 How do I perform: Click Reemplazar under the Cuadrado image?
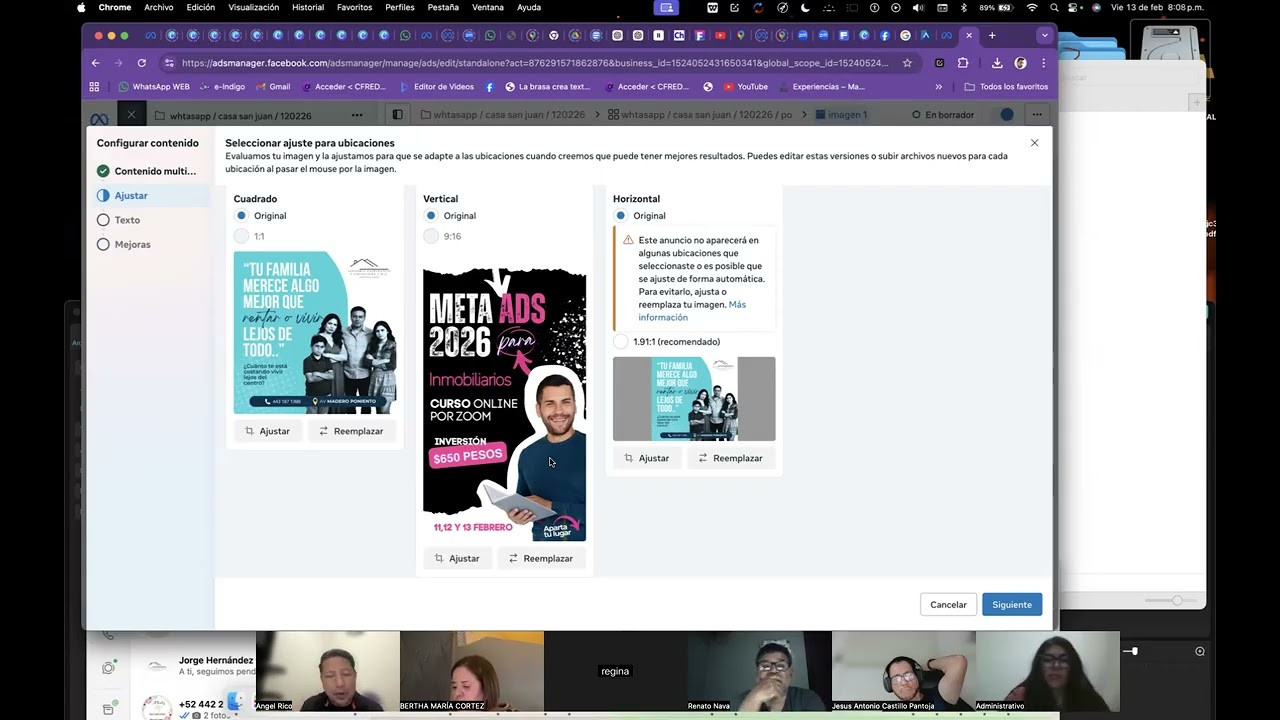351,431
